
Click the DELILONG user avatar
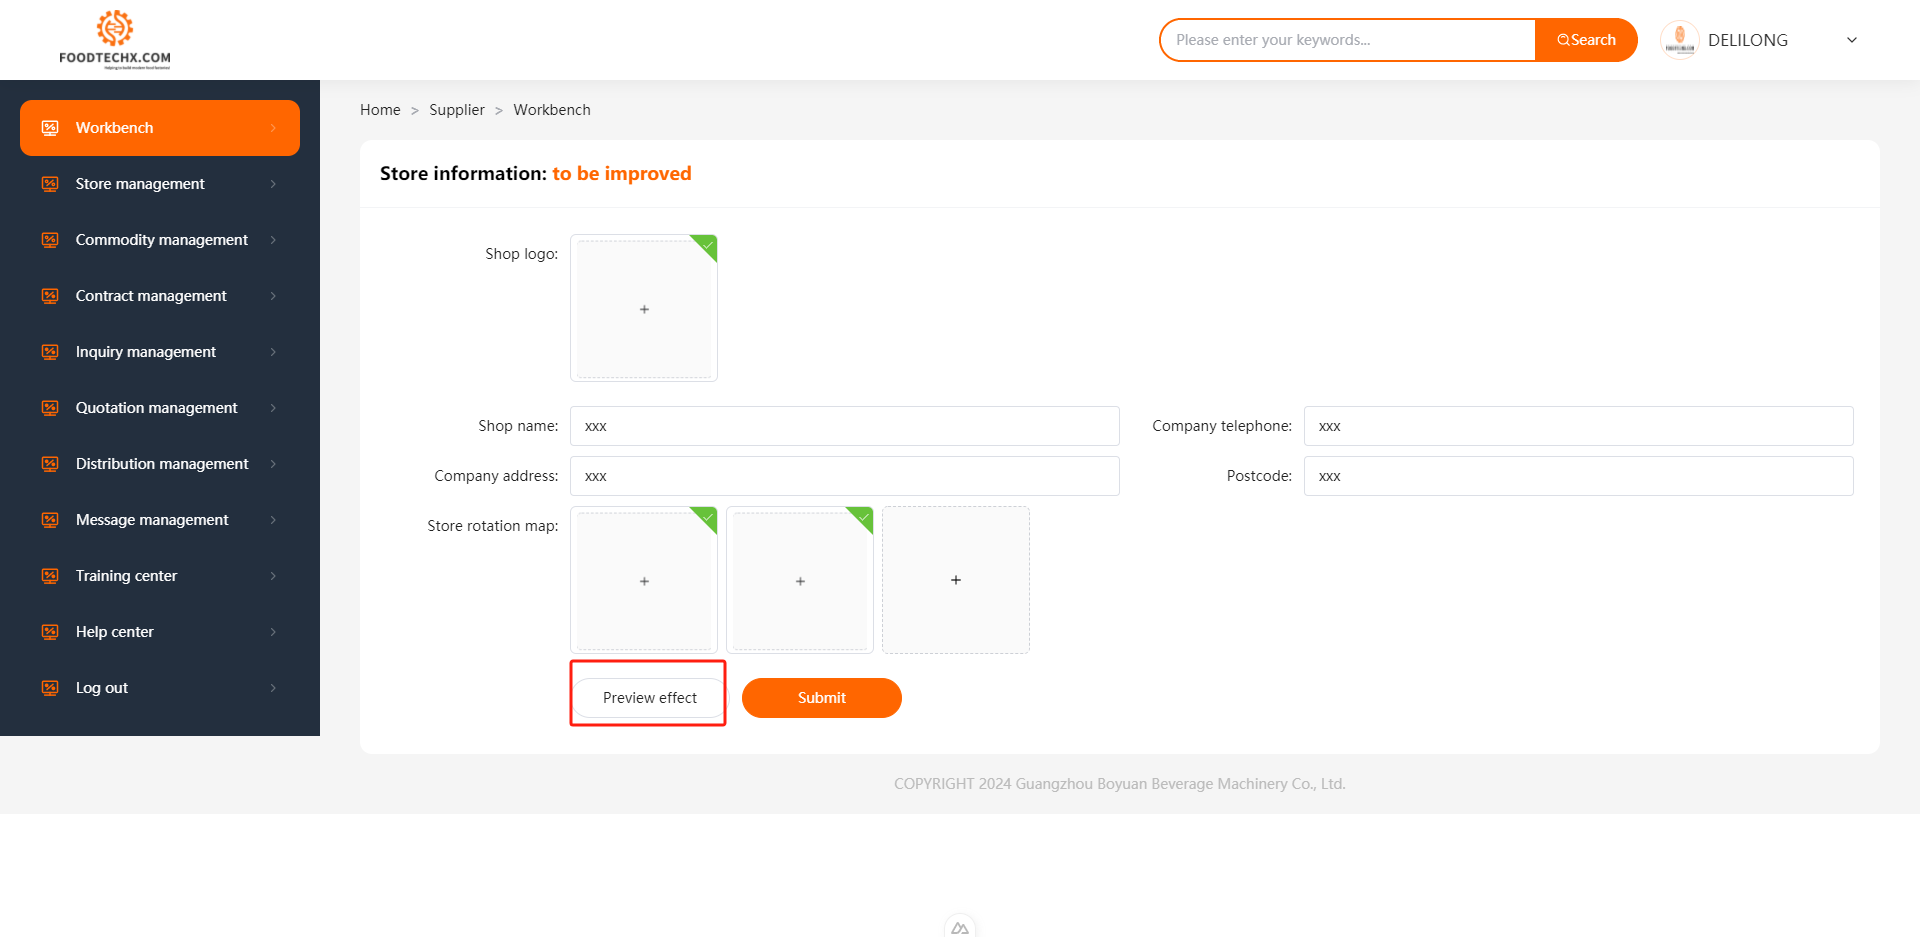pos(1679,40)
